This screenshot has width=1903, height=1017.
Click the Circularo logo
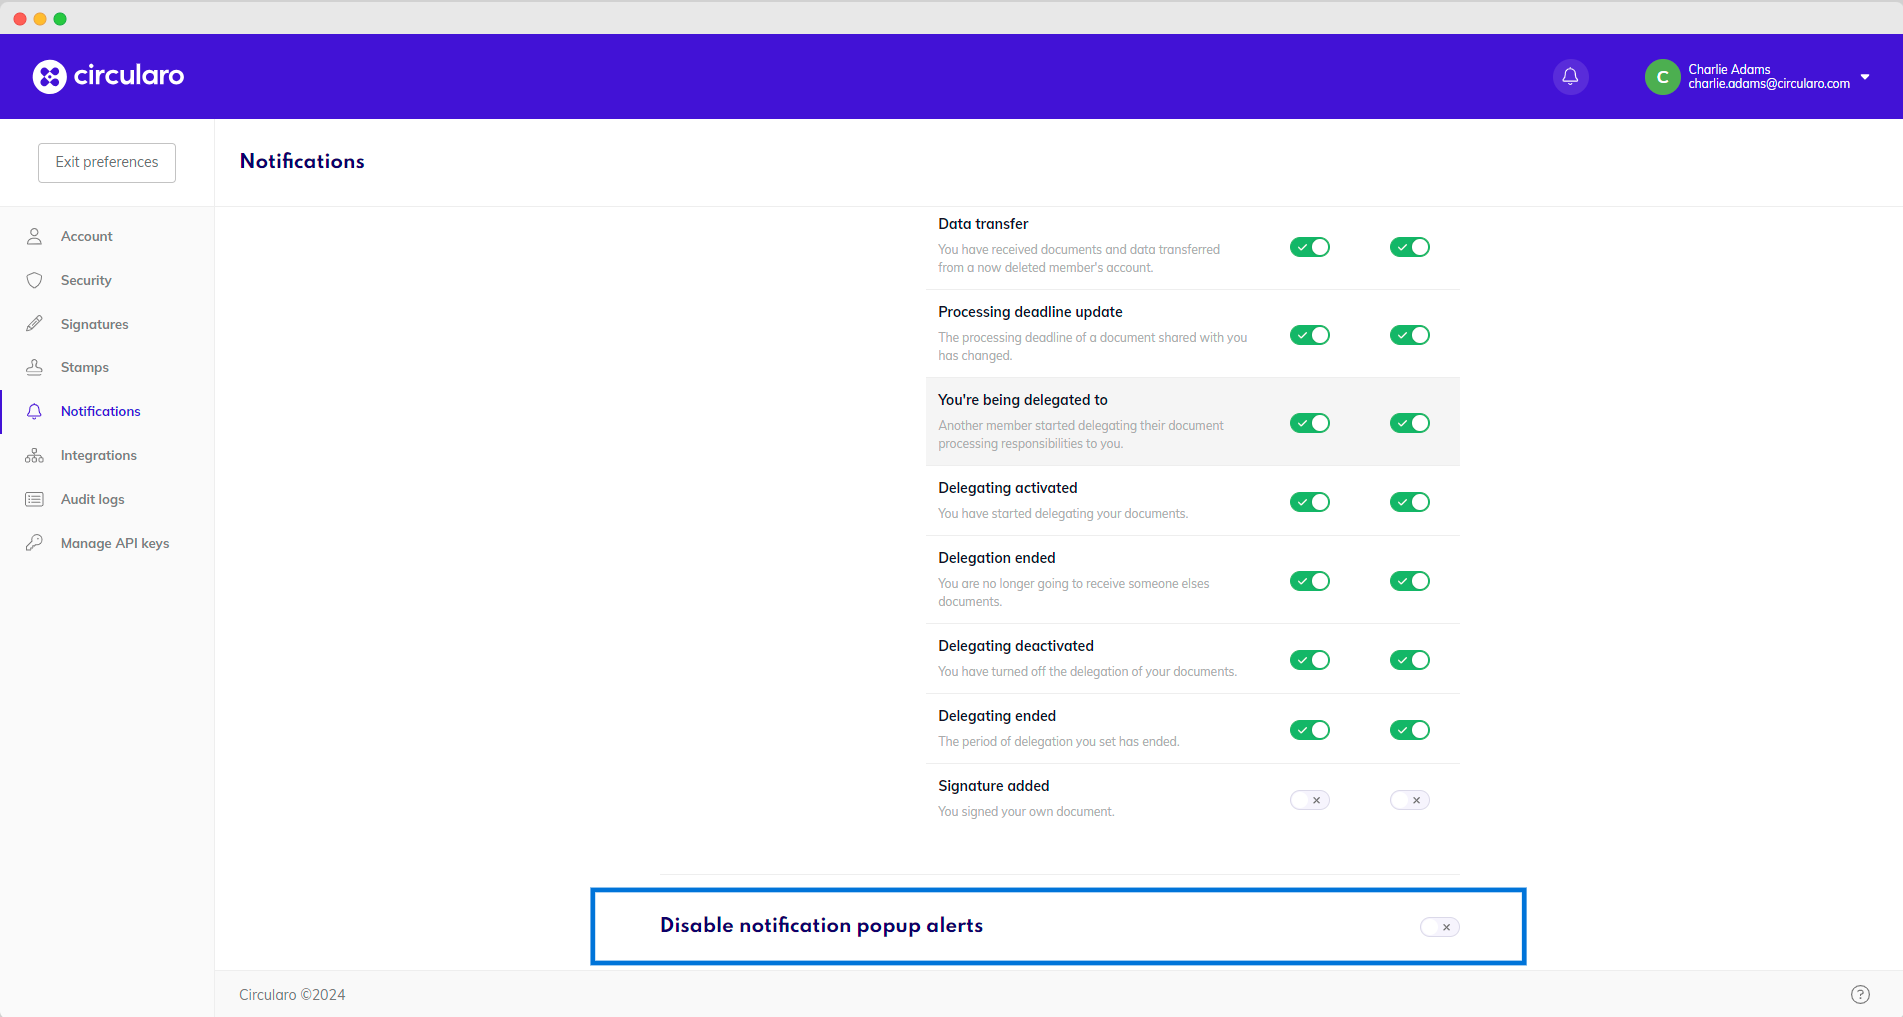[108, 76]
